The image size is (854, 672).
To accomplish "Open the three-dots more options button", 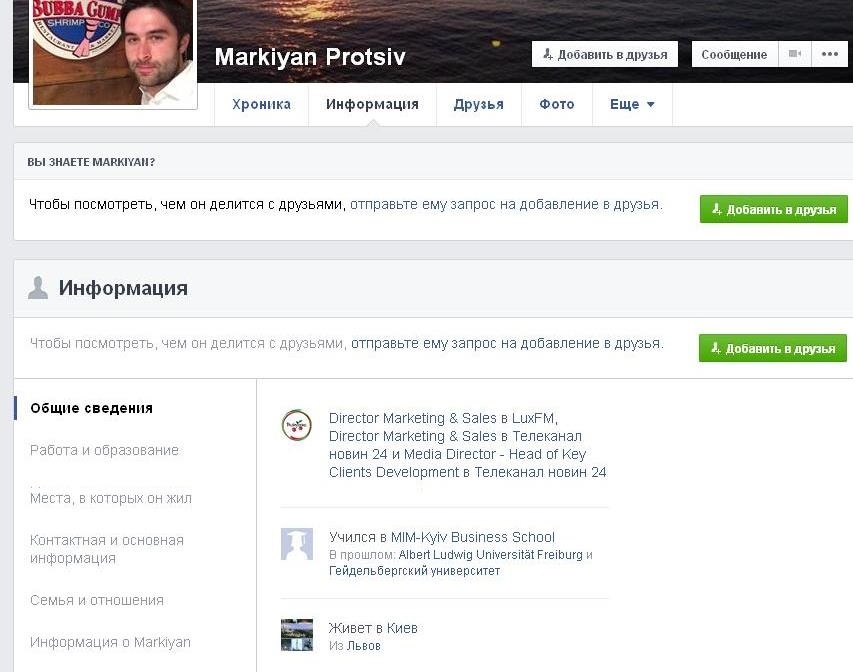I will point(829,54).
